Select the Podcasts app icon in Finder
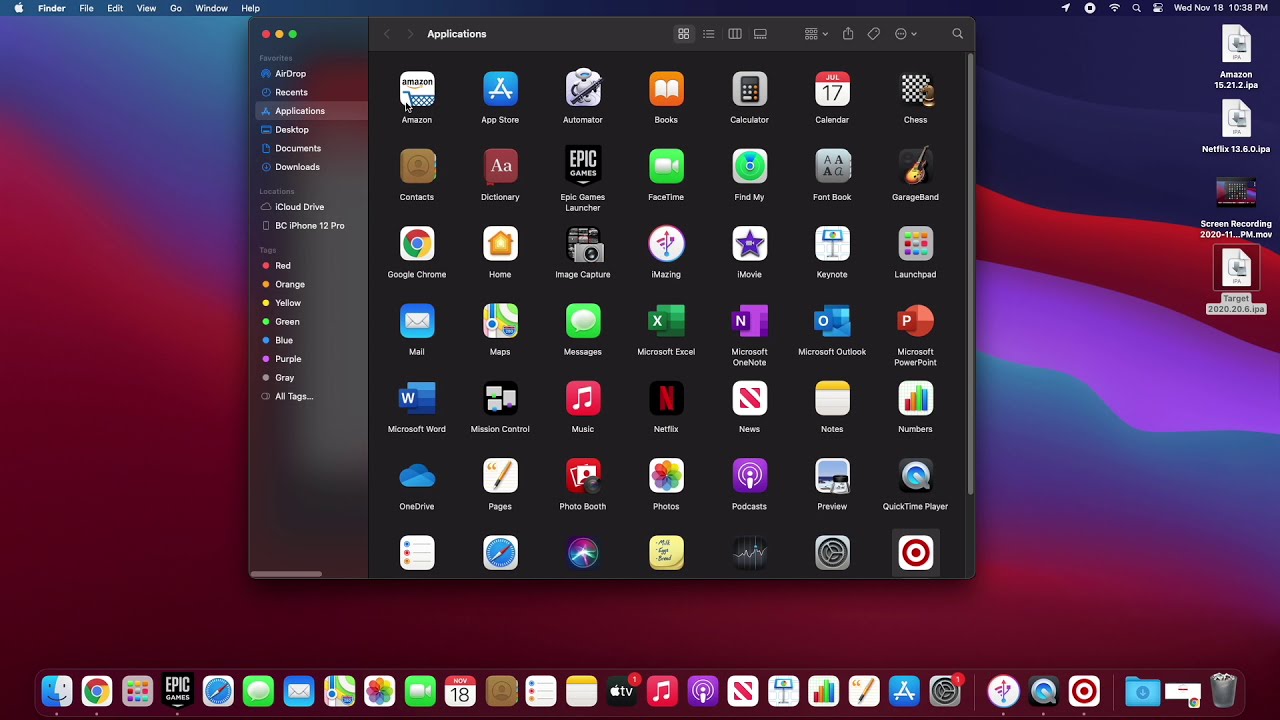This screenshot has width=1280, height=720. tap(749, 476)
